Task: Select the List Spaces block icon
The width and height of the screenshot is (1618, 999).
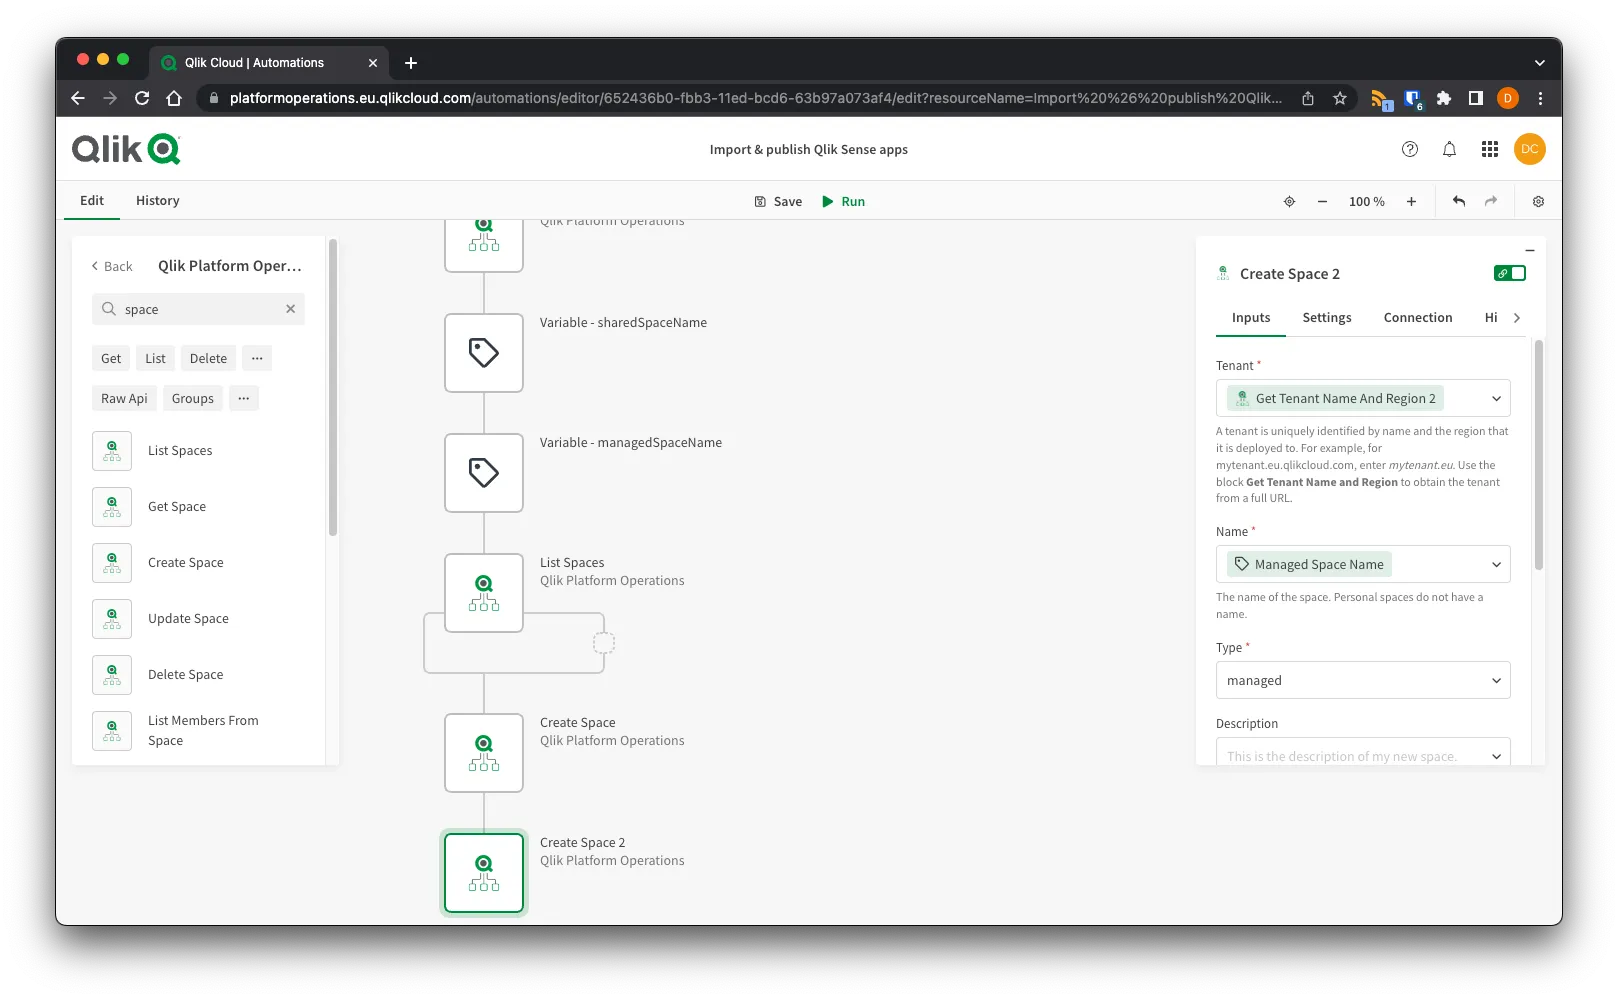Action: (111, 450)
